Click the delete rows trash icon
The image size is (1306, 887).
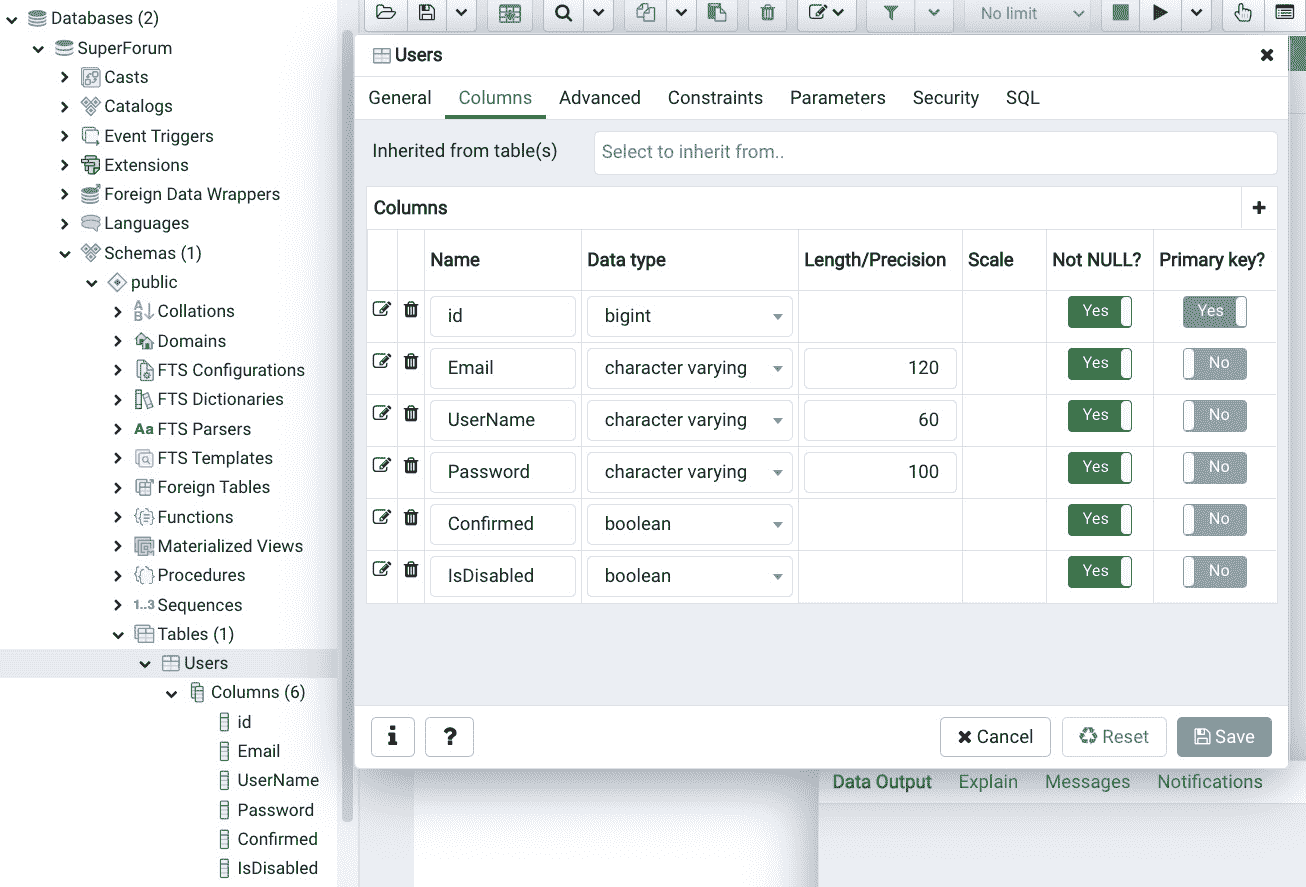click(x=767, y=14)
